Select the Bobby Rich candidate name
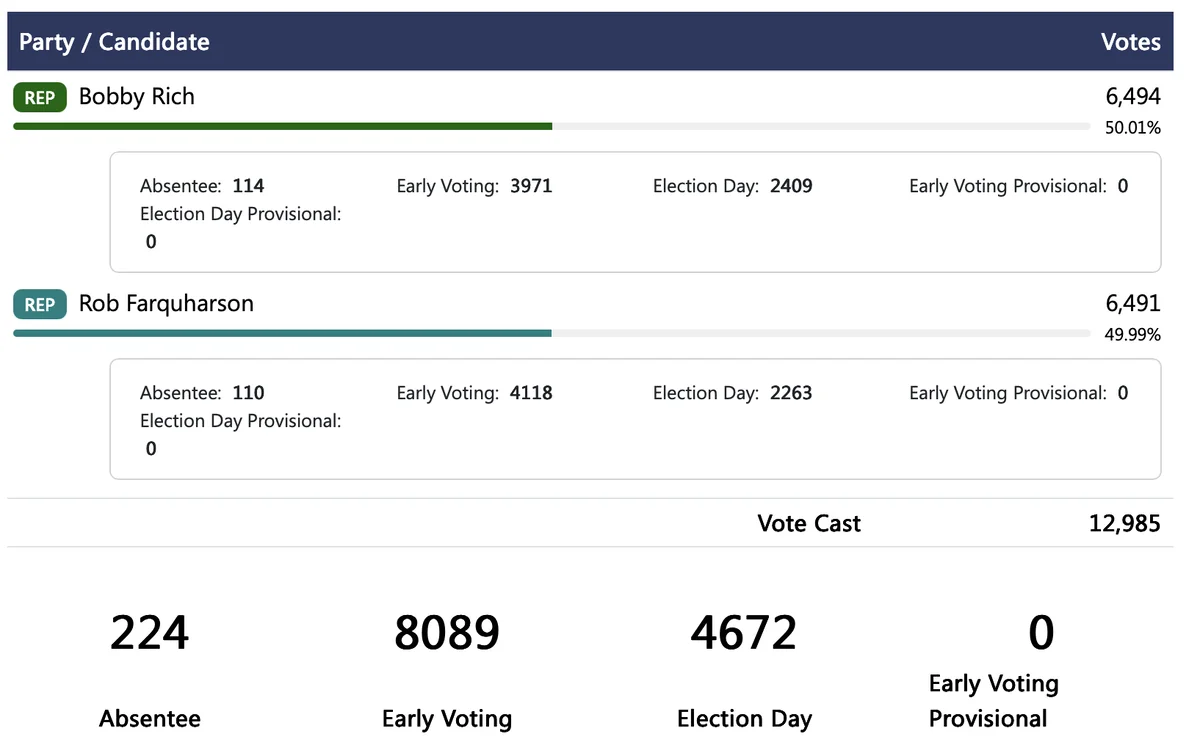This screenshot has height=753, width=1200. pos(136,97)
